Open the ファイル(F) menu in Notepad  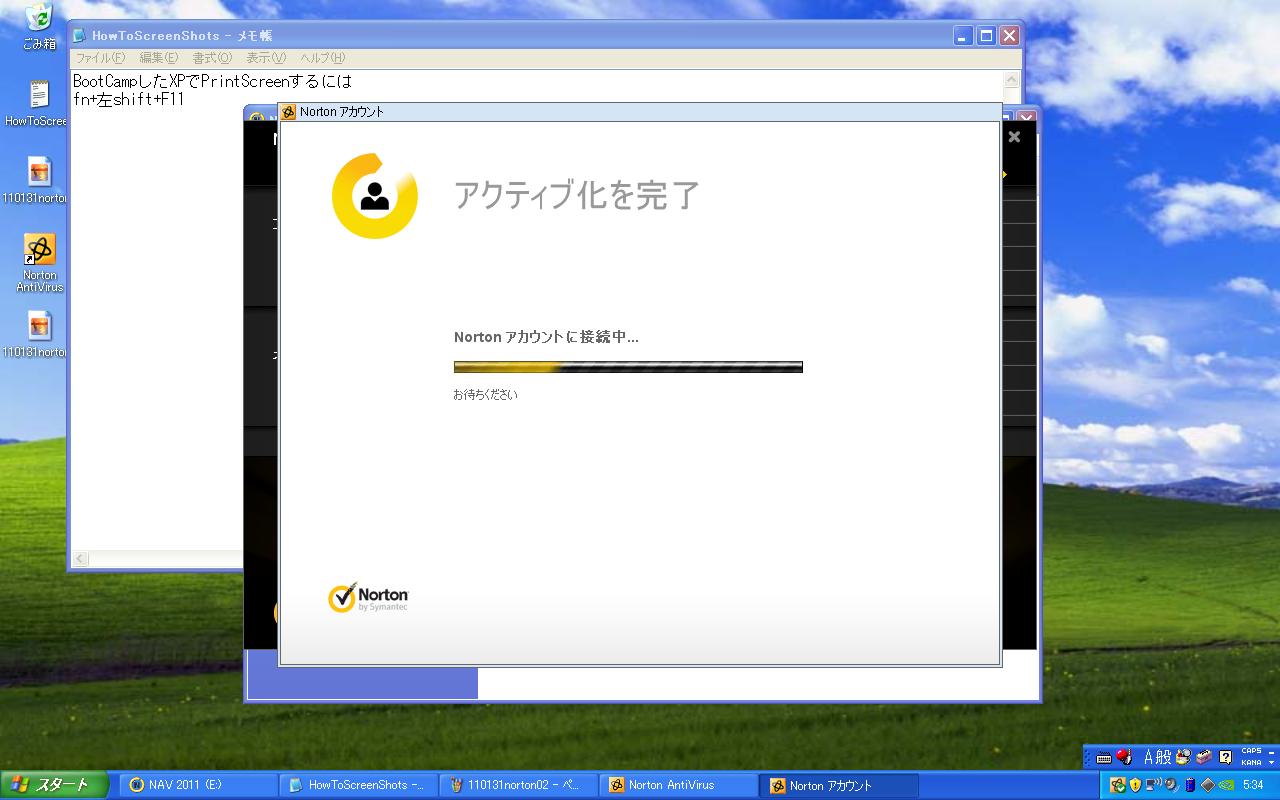click(x=101, y=58)
